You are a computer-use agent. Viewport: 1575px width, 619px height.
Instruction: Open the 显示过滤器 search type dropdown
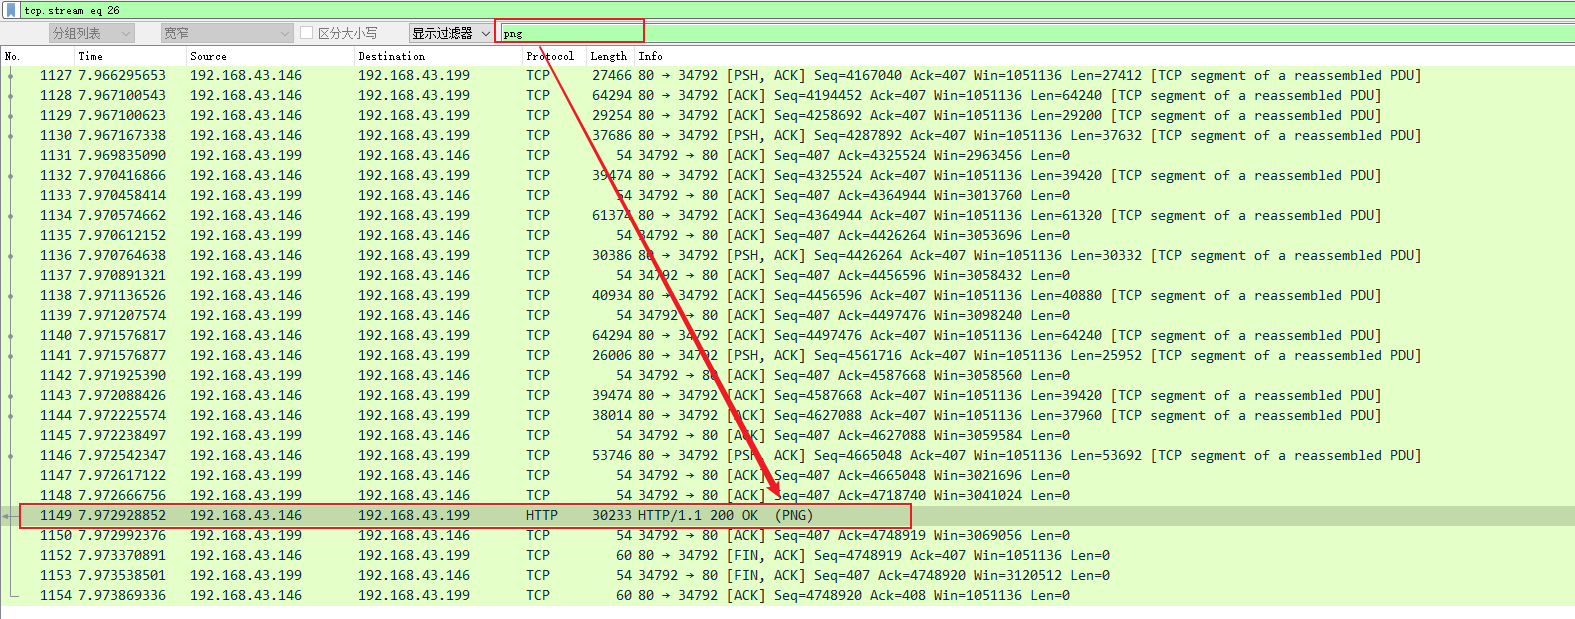[452, 33]
